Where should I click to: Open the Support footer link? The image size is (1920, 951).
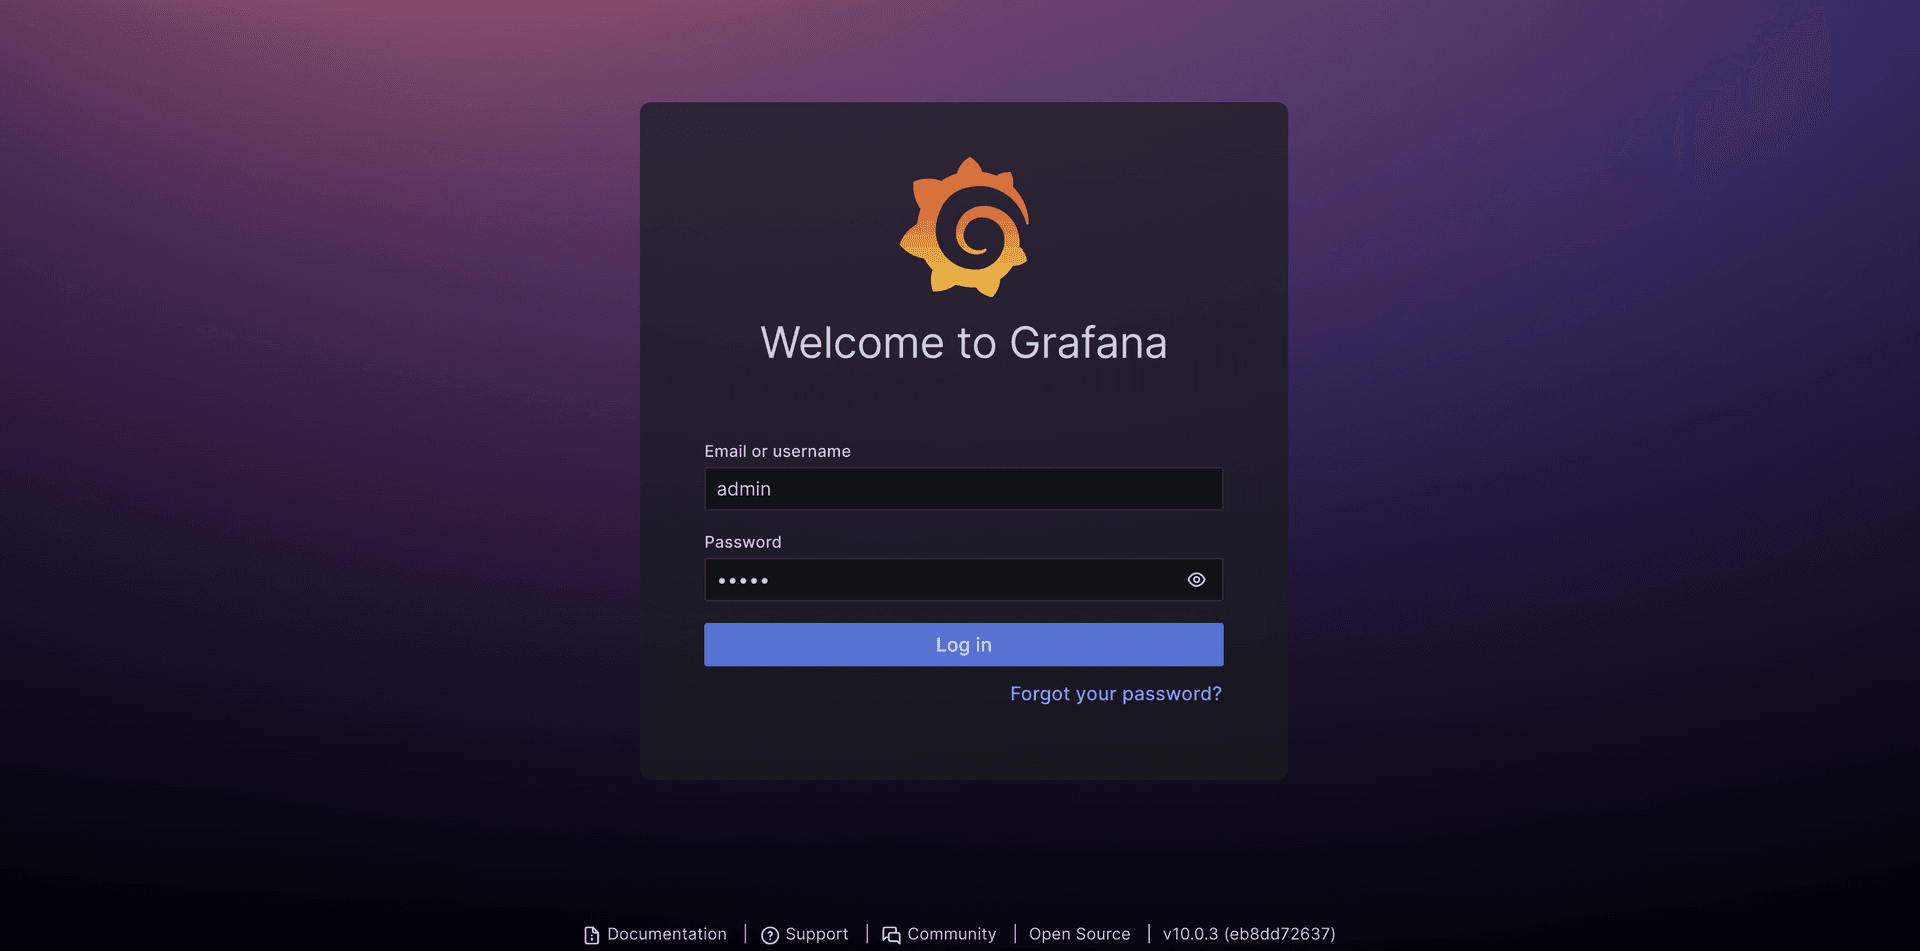pyautogui.click(x=816, y=934)
